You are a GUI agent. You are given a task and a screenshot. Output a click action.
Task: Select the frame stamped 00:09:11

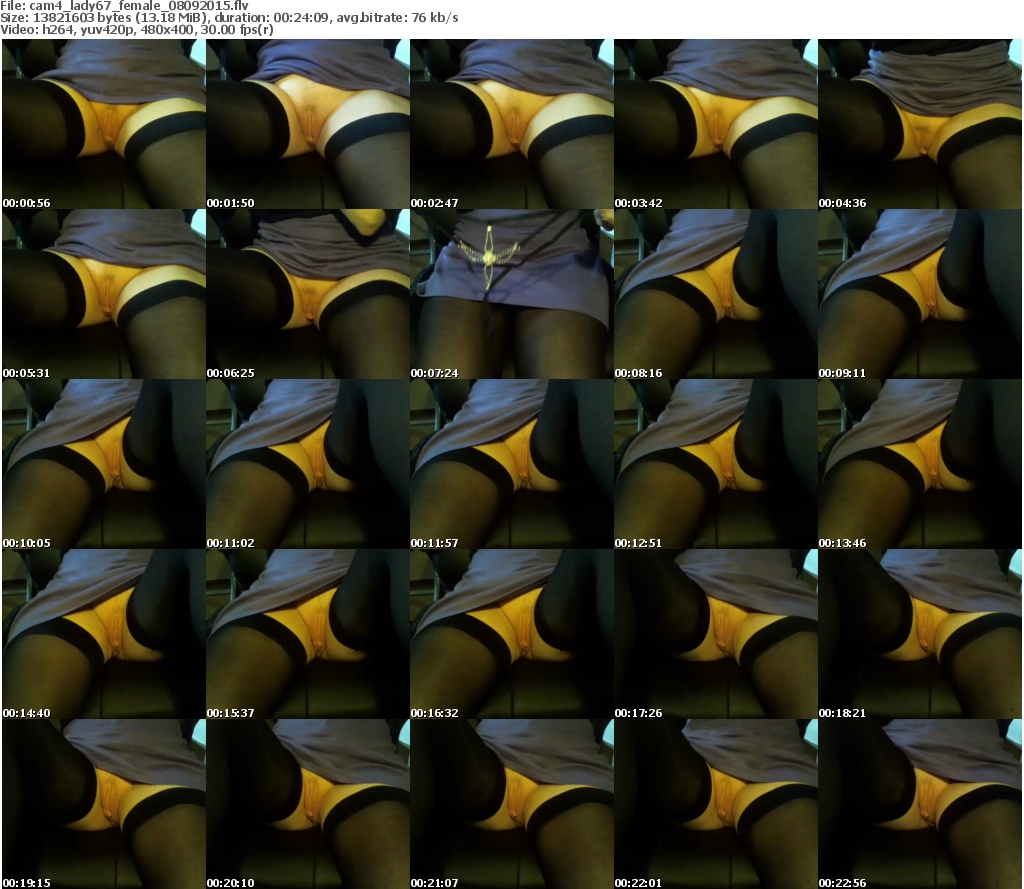(920, 294)
